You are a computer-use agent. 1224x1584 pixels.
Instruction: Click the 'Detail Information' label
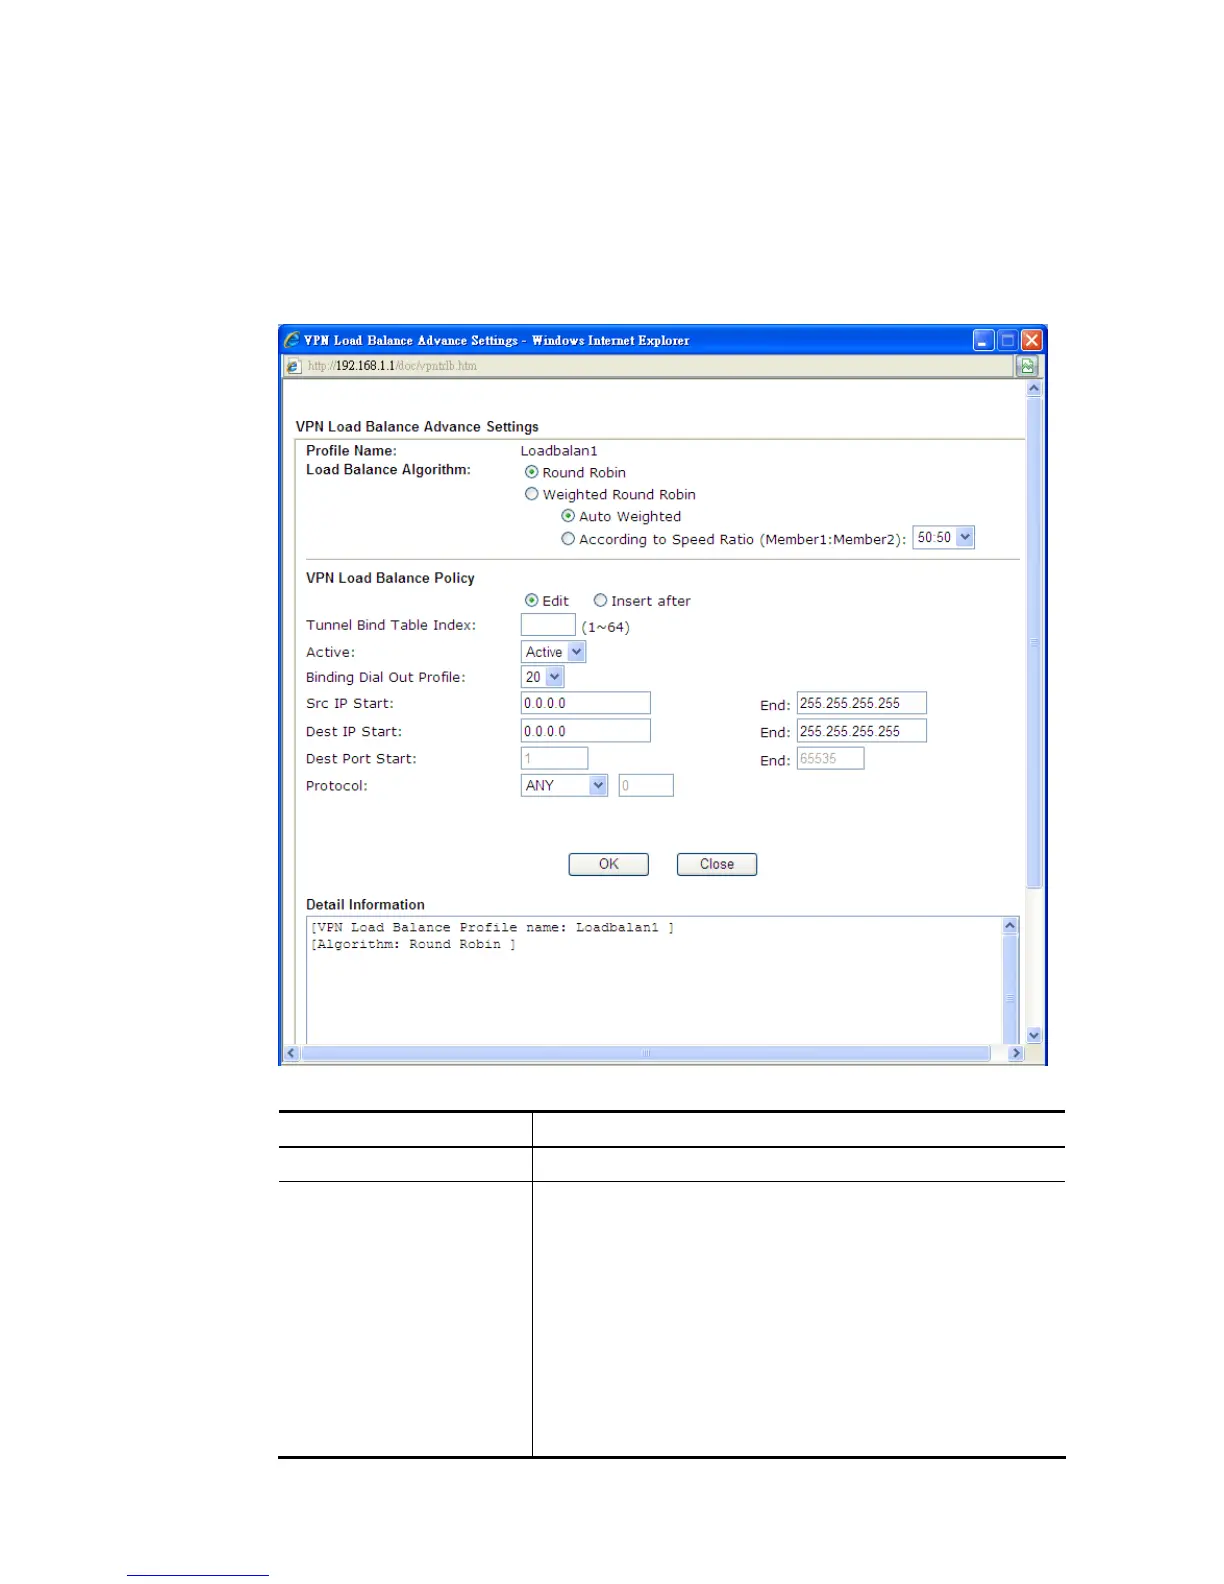coord(365,904)
